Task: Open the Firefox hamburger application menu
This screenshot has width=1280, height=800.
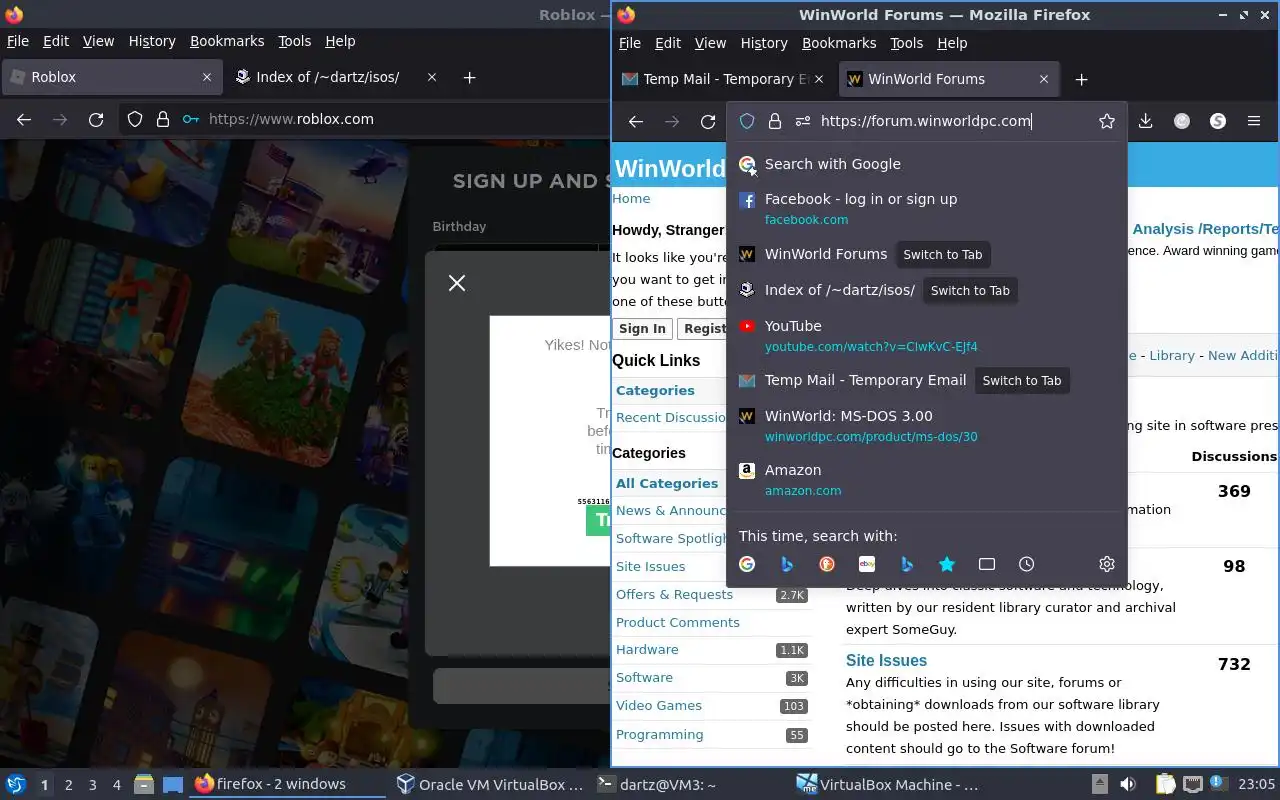Action: pyautogui.click(x=1254, y=121)
